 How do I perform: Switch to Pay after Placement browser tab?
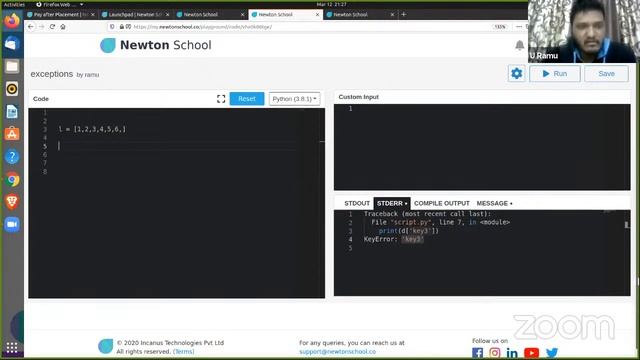coord(60,14)
